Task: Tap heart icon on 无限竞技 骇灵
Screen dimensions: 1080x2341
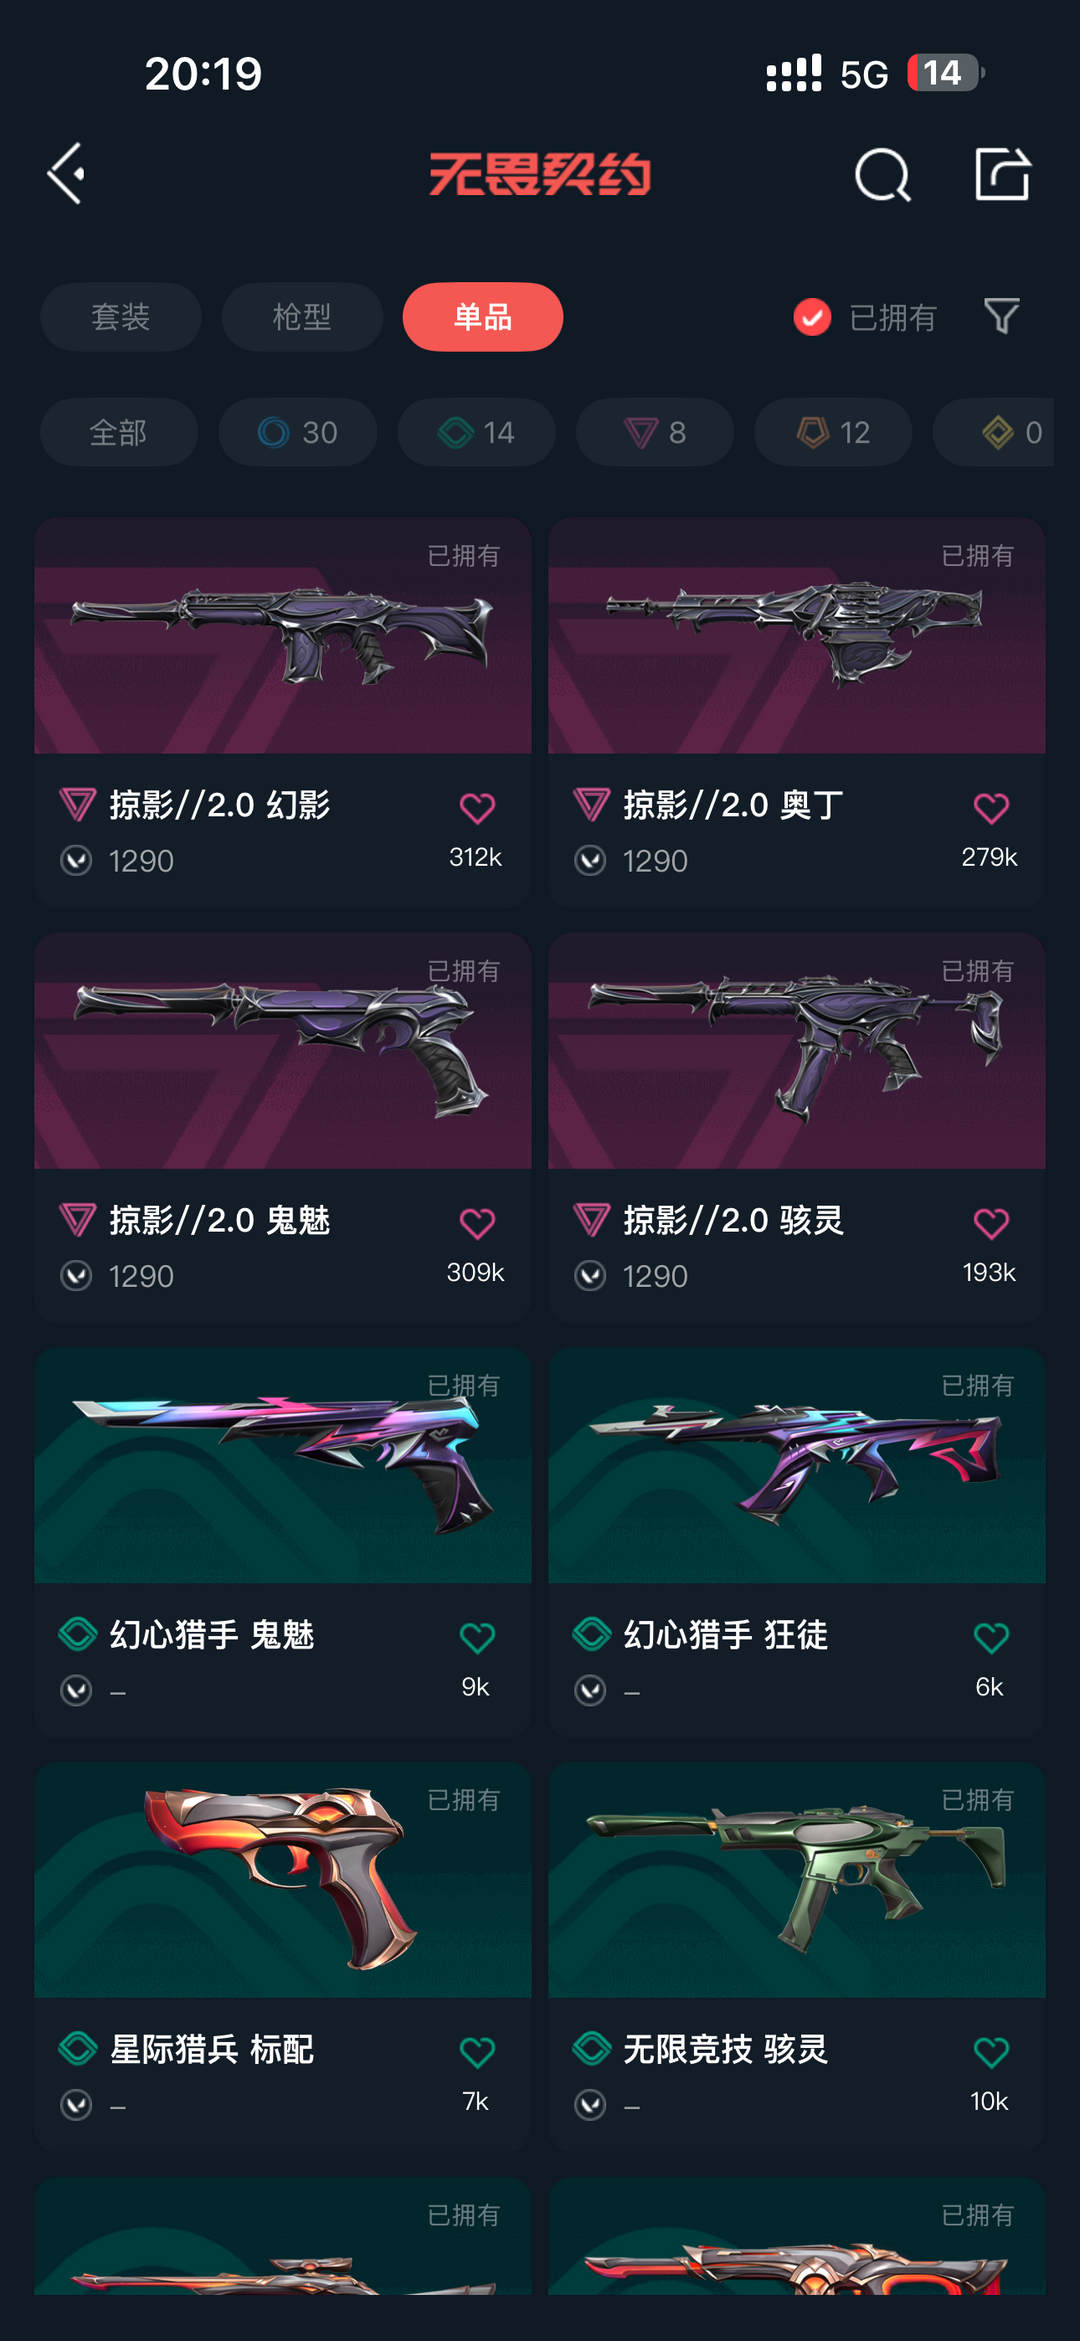Action: [x=991, y=2052]
